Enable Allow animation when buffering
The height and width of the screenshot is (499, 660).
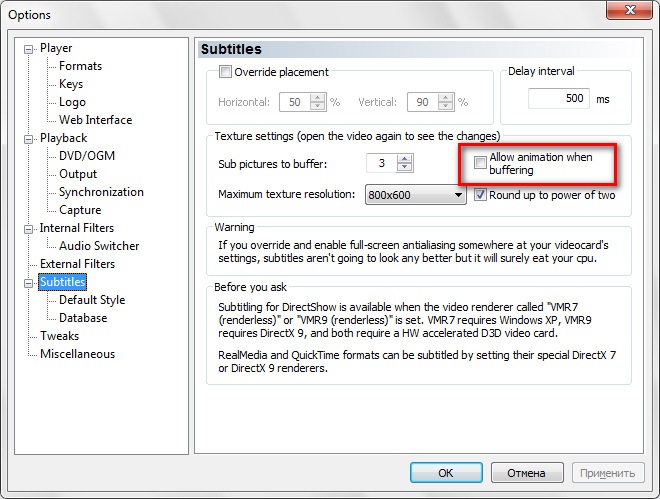(481, 162)
